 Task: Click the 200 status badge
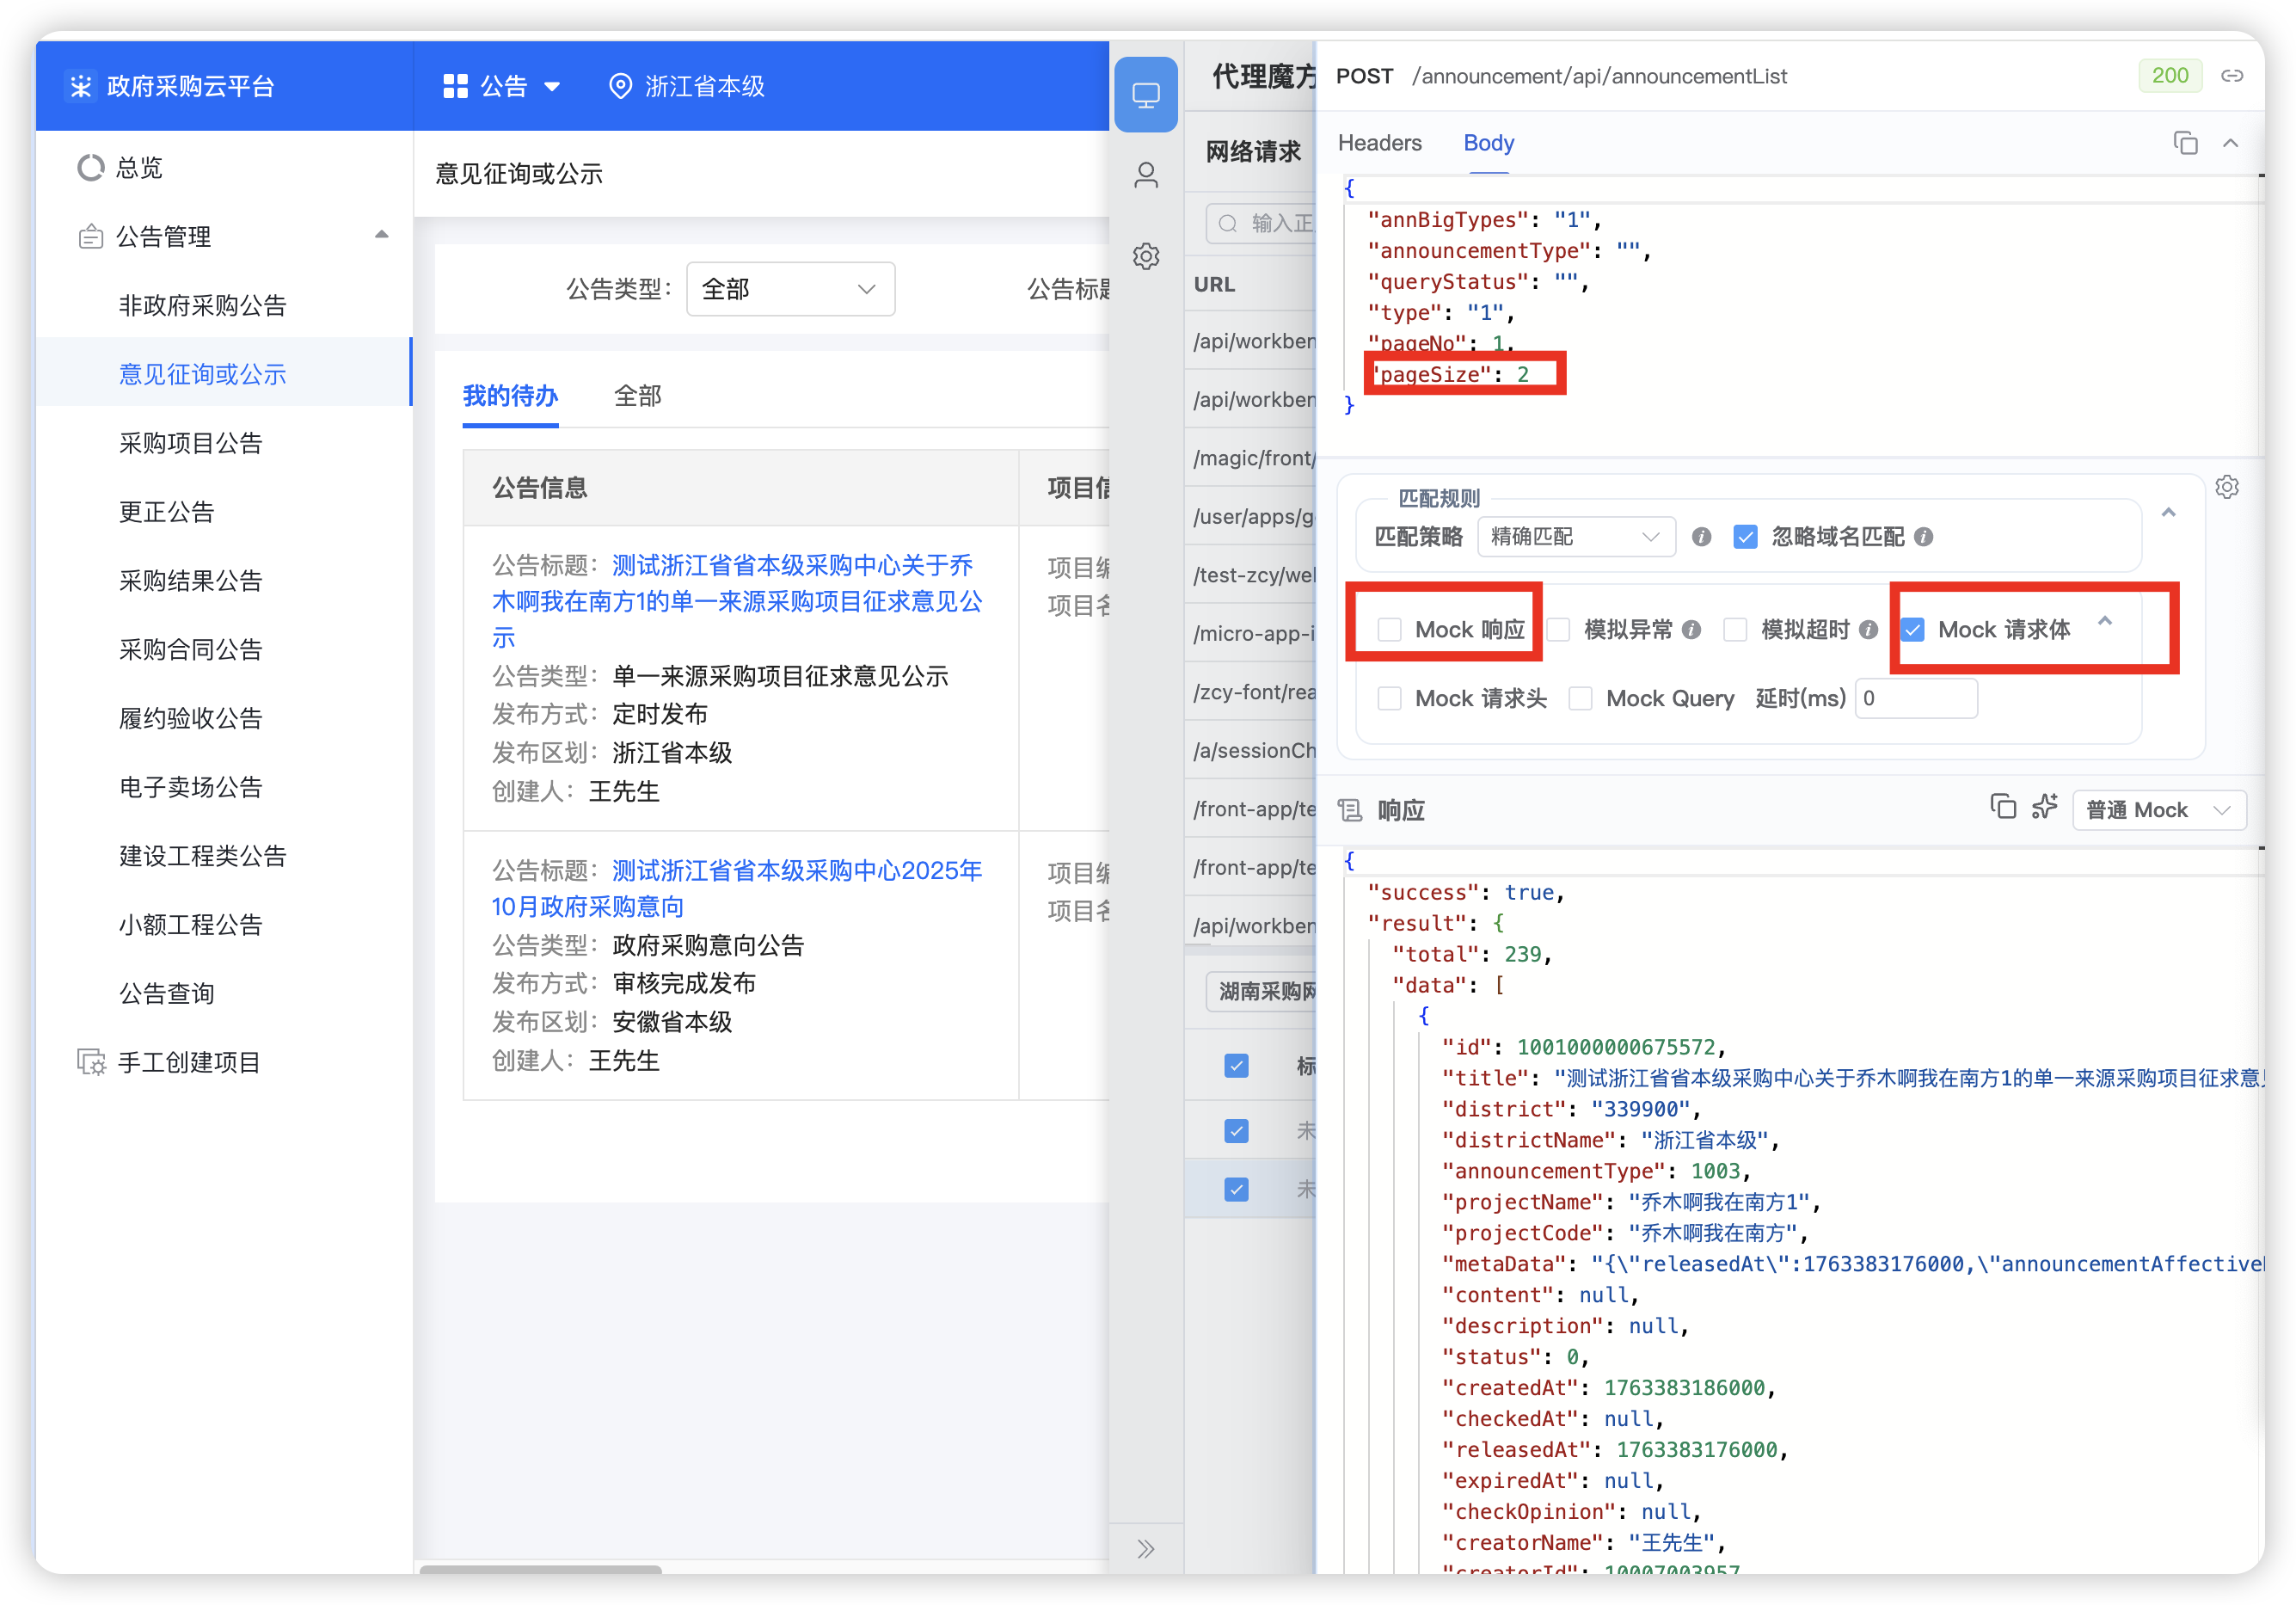coord(2169,76)
